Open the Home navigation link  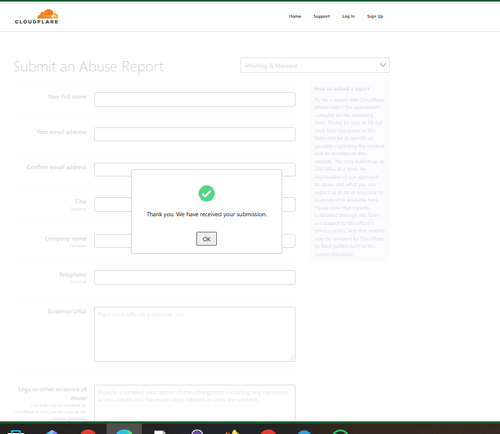[295, 16]
